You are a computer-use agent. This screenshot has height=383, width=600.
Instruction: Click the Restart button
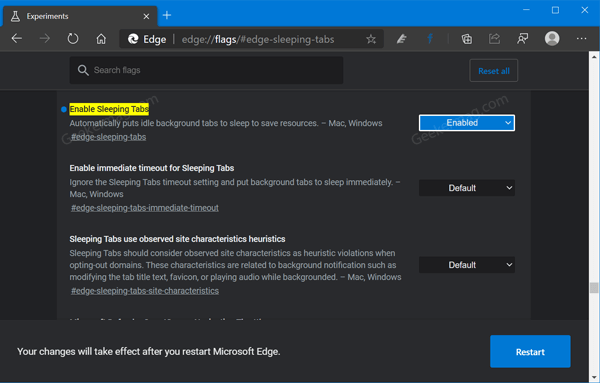pos(530,352)
